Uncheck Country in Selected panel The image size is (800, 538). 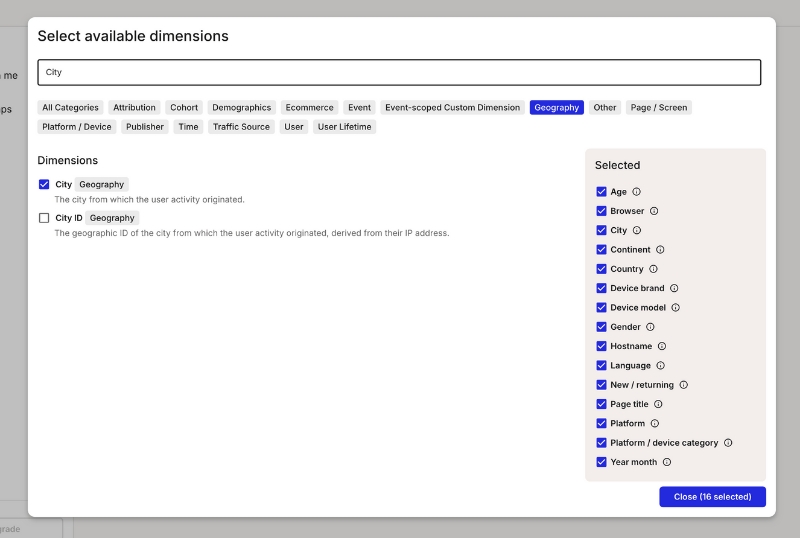[x=602, y=269]
